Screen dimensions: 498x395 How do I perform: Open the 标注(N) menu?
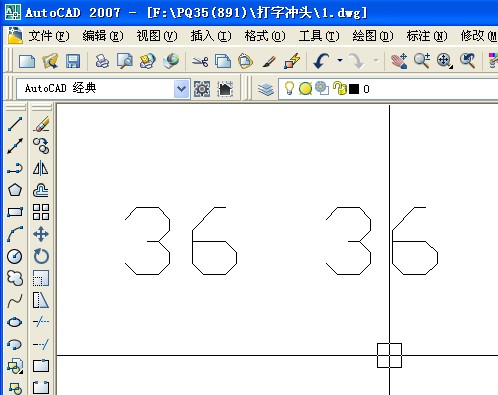tap(427, 36)
